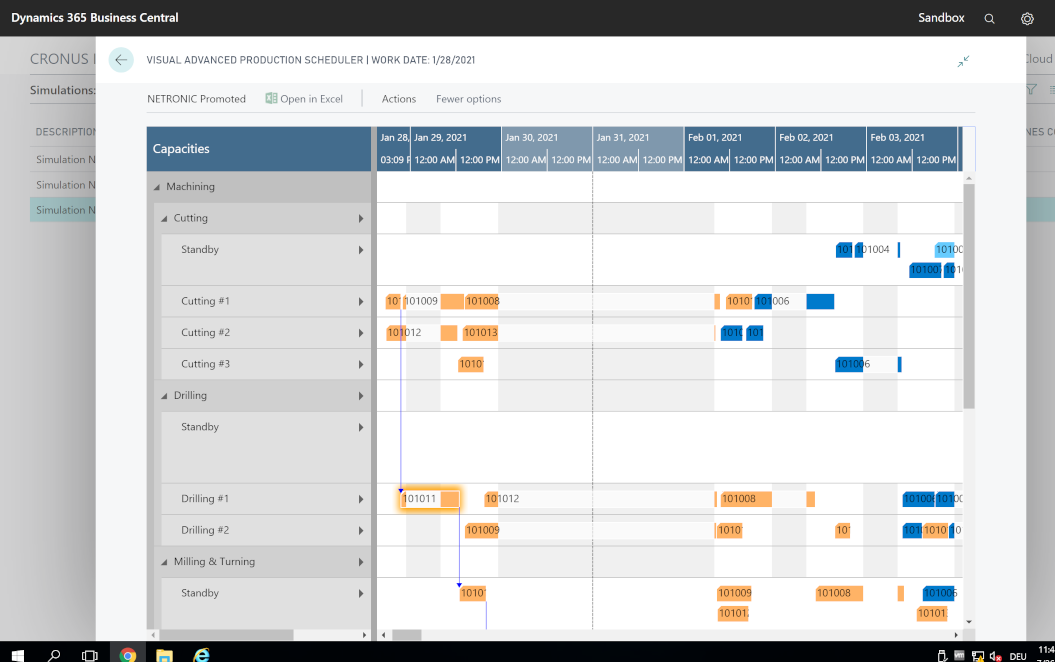Open the Actions menu

point(398,98)
